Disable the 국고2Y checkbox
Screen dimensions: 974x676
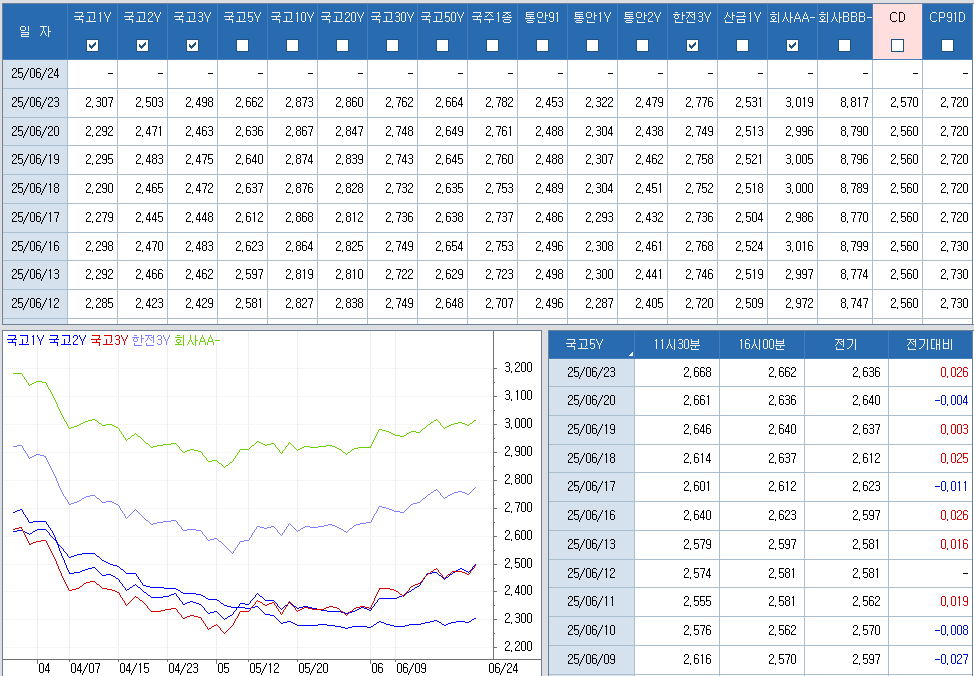pos(143,45)
